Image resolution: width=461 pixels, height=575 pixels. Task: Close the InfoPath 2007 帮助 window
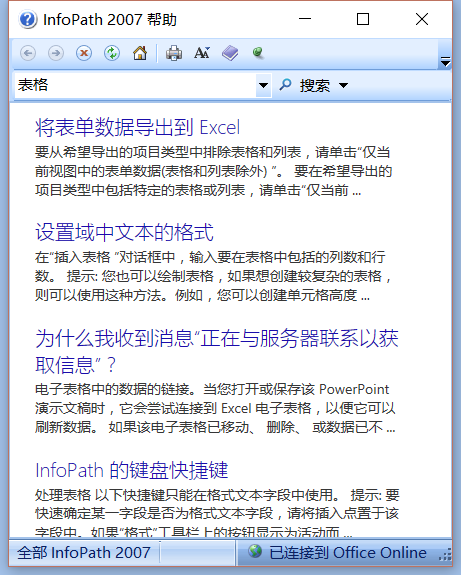422,19
